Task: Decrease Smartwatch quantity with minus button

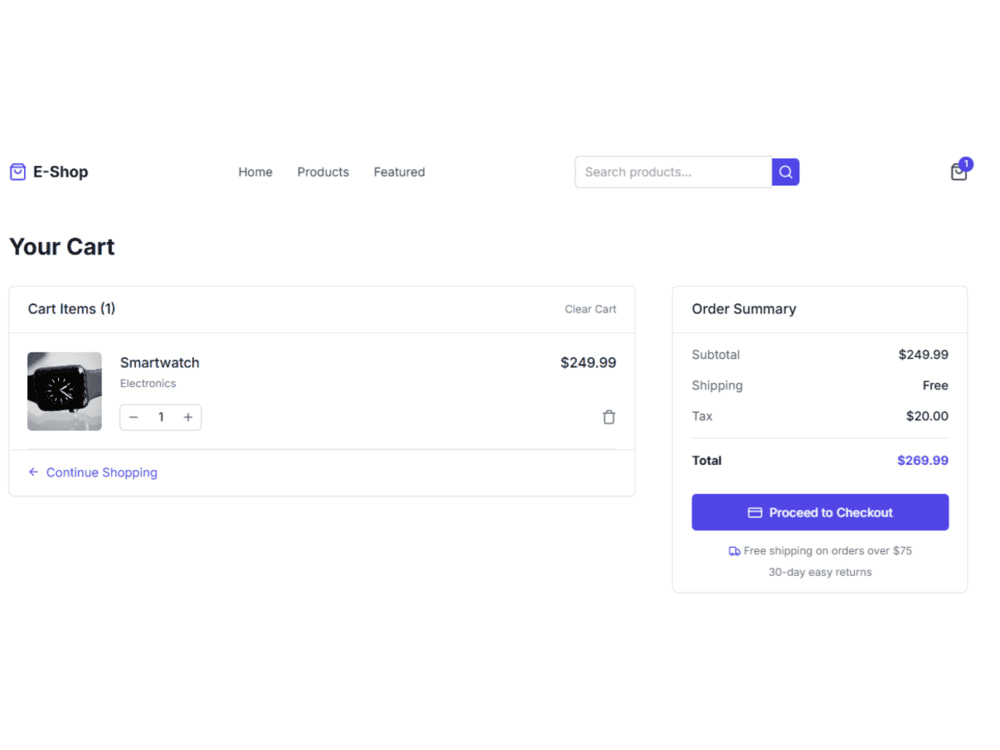Action: click(133, 417)
